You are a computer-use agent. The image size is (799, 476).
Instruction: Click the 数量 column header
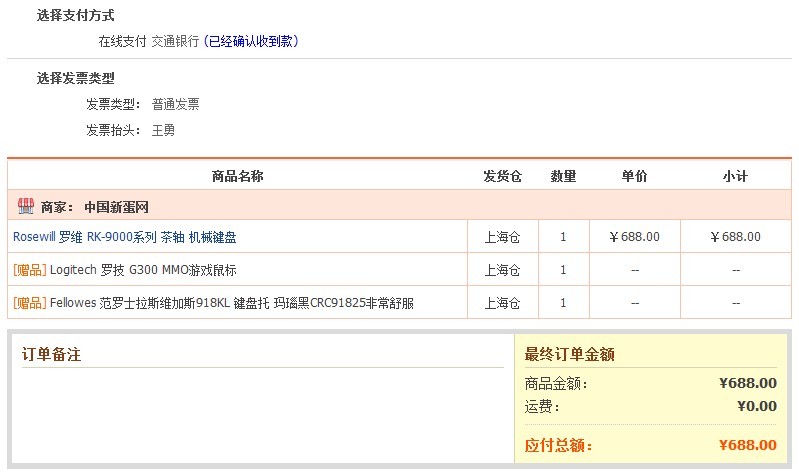pyautogui.click(x=563, y=176)
